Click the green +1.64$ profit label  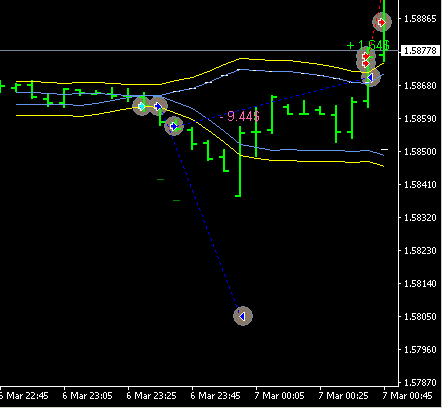pyautogui.click(x=368, y=45)
